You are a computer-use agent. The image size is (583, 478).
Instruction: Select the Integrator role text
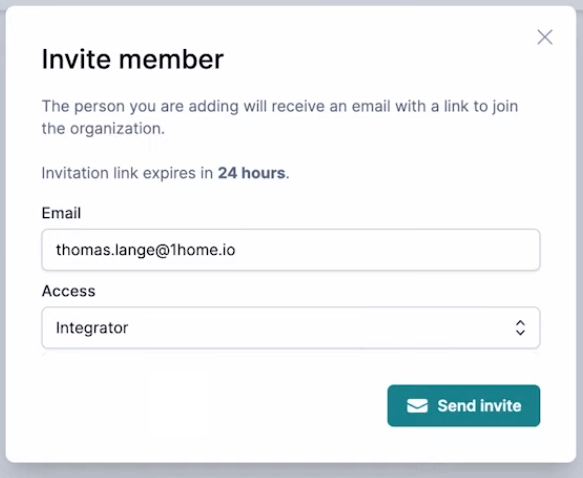(92, 328)
